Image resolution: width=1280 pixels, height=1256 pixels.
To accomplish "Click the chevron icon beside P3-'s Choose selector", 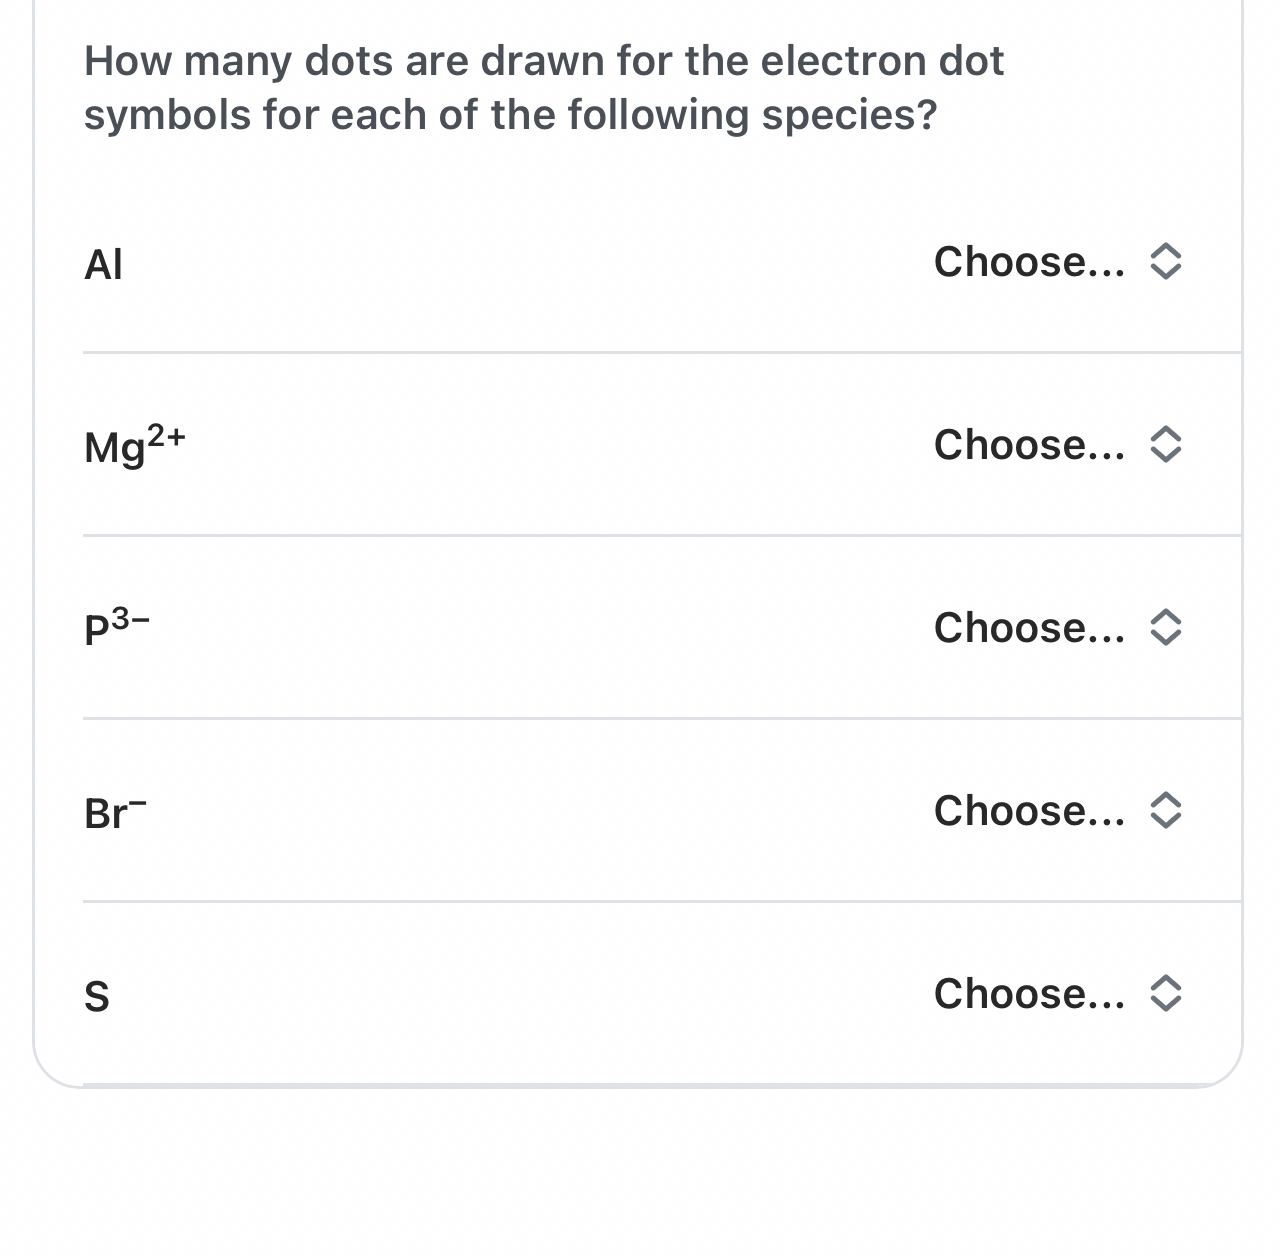I will 1168,628.
